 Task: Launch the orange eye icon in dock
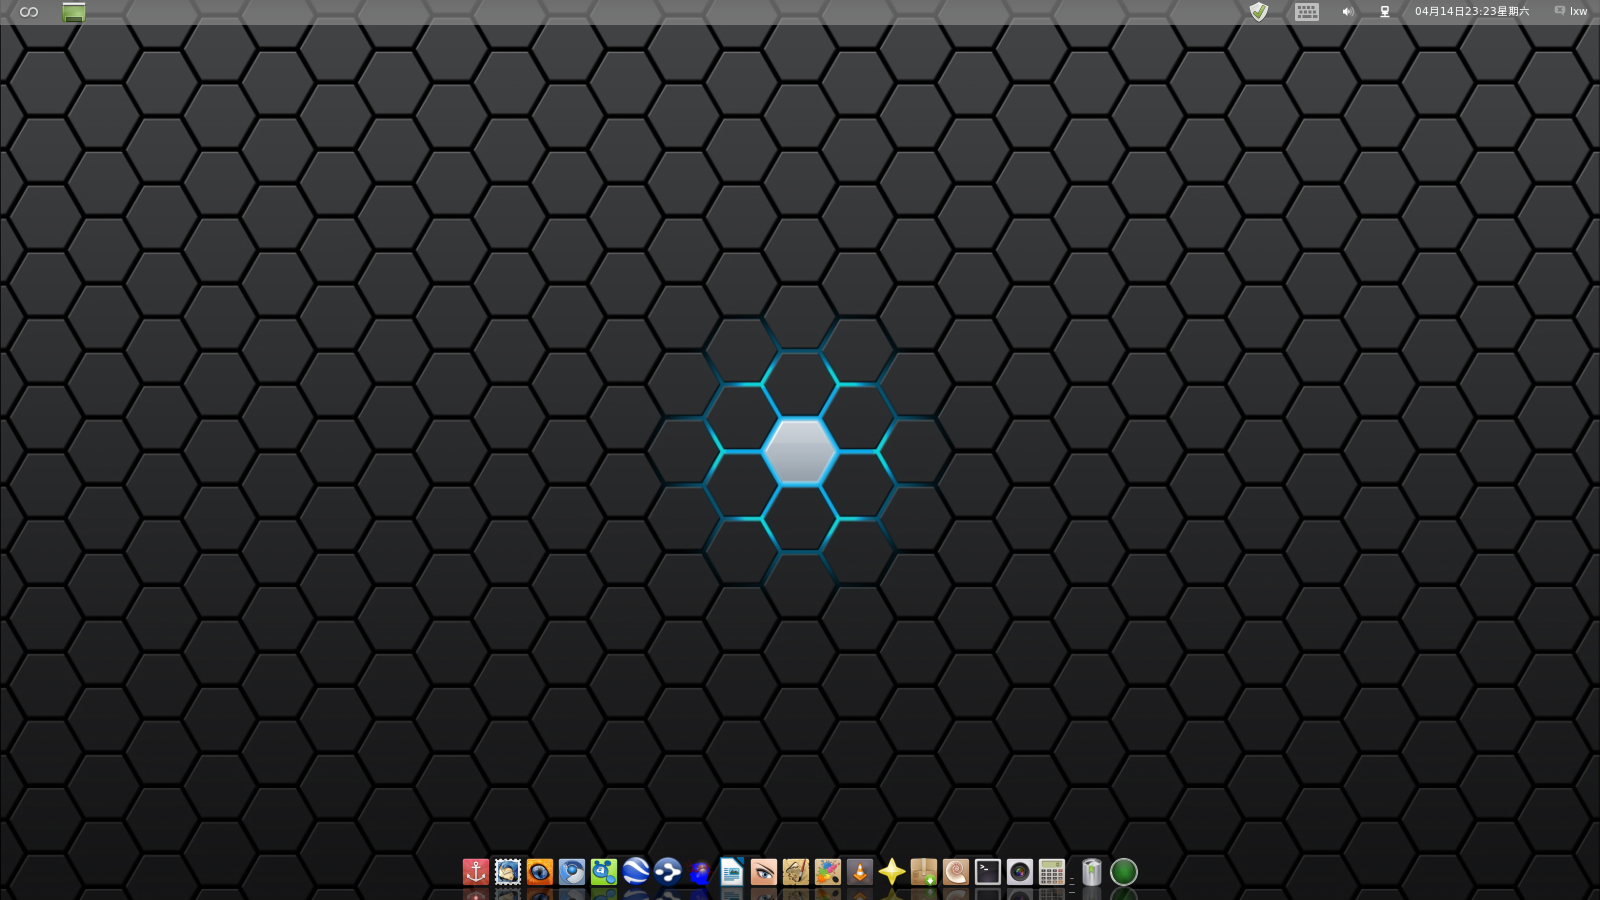click(540, 872)
